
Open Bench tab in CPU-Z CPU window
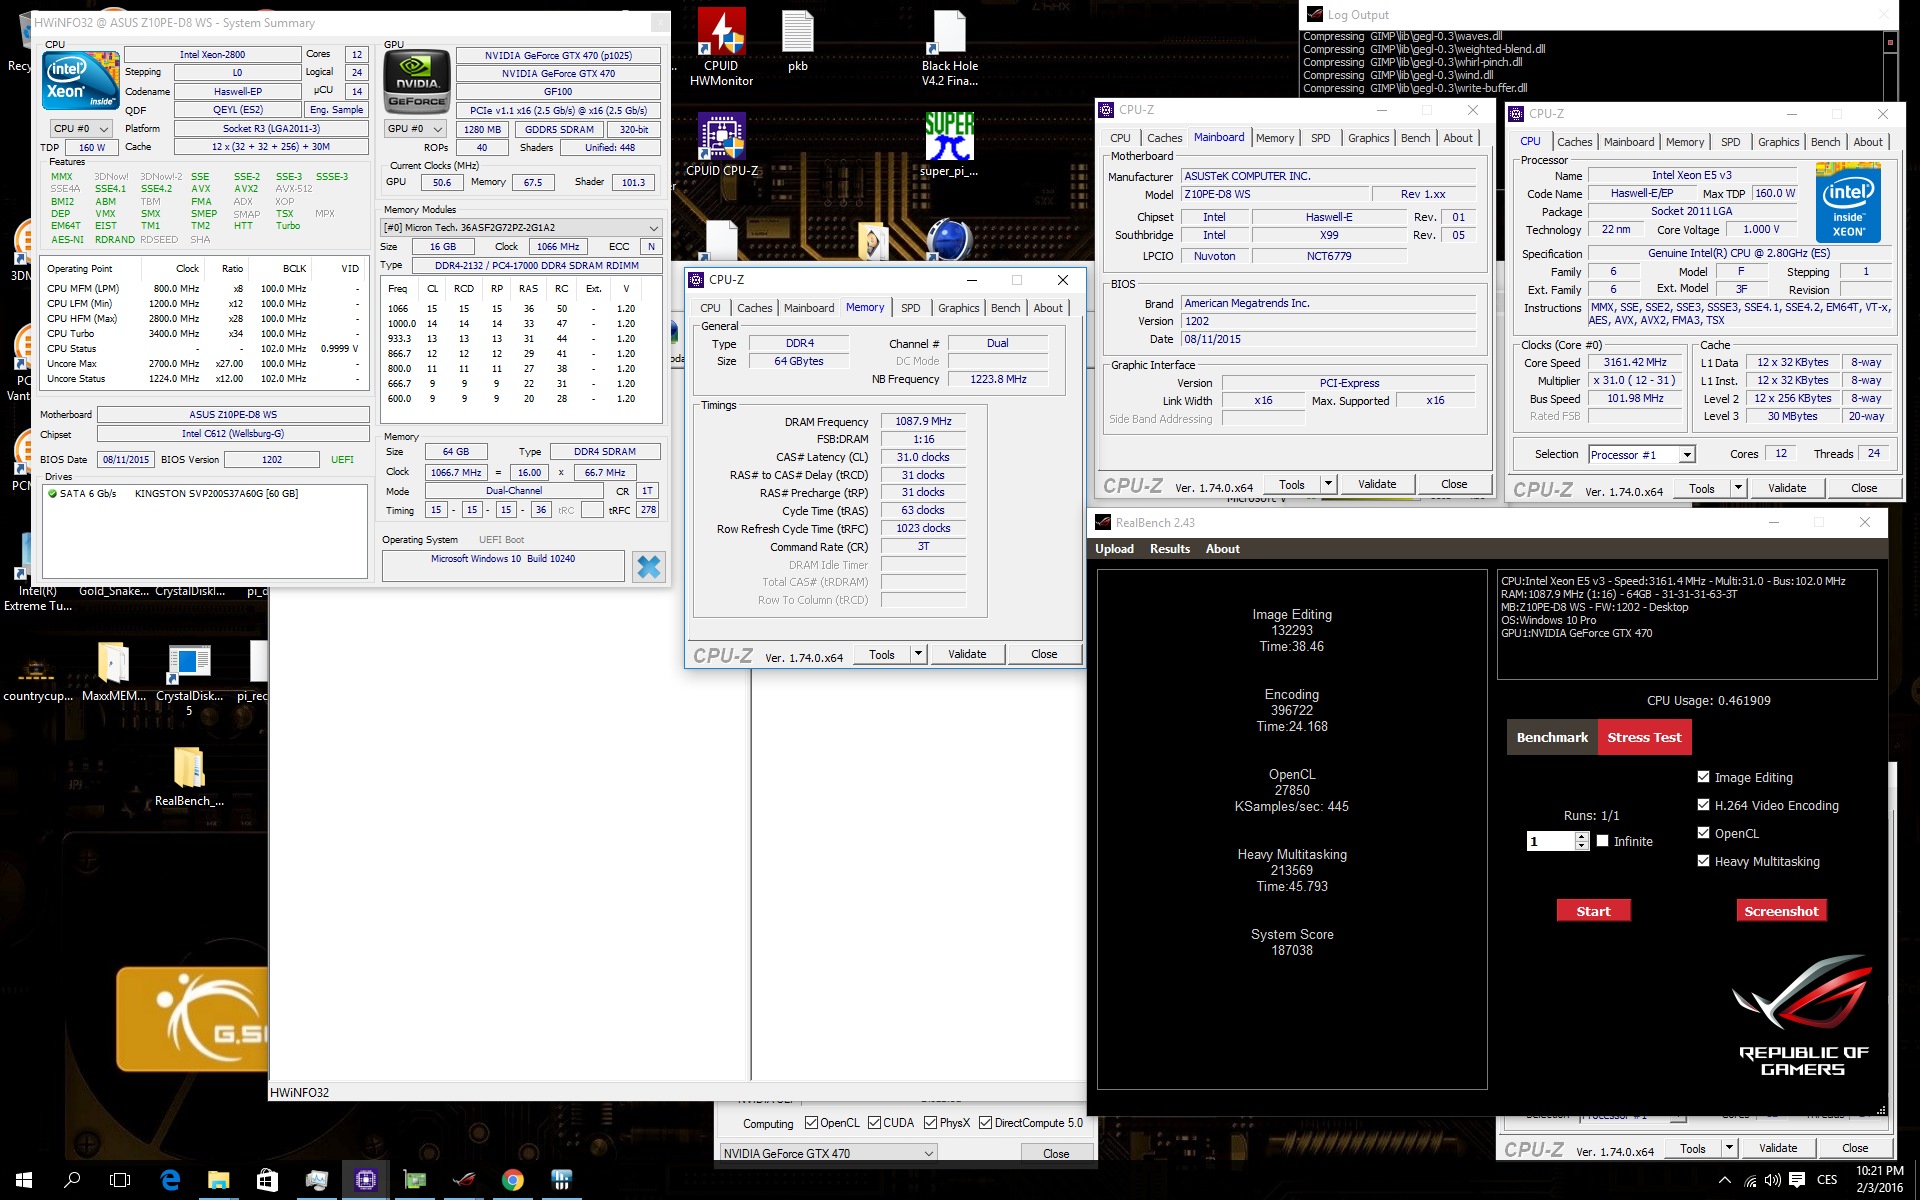coord(1825,142)
